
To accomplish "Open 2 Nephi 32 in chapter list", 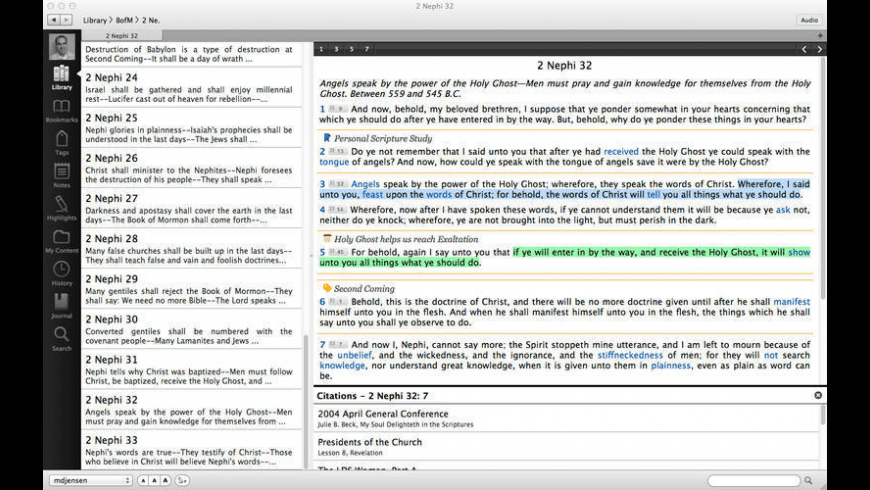I will click(191, 410).
